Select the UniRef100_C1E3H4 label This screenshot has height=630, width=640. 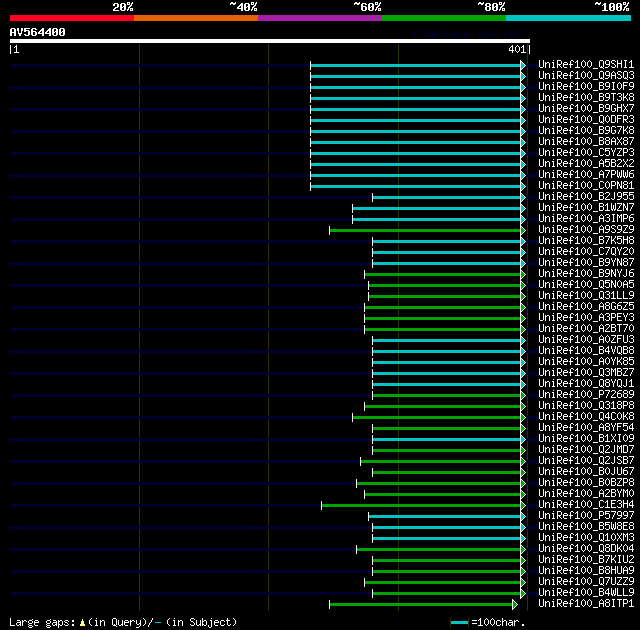[x=586, y=505]
